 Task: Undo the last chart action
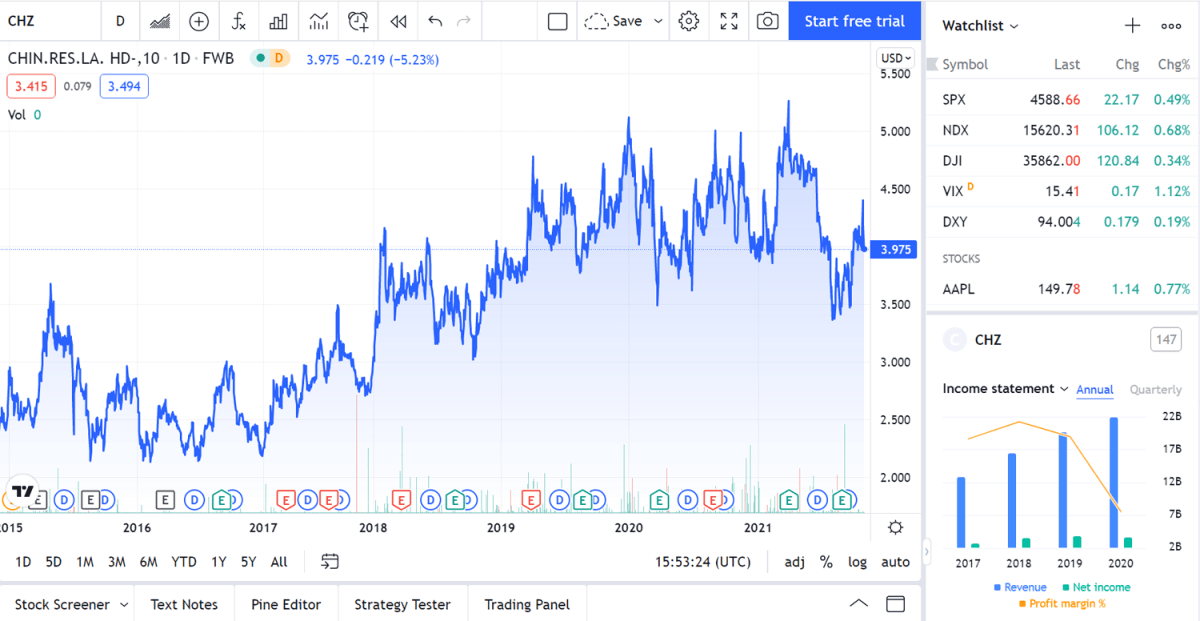click(x=435, y=21)
